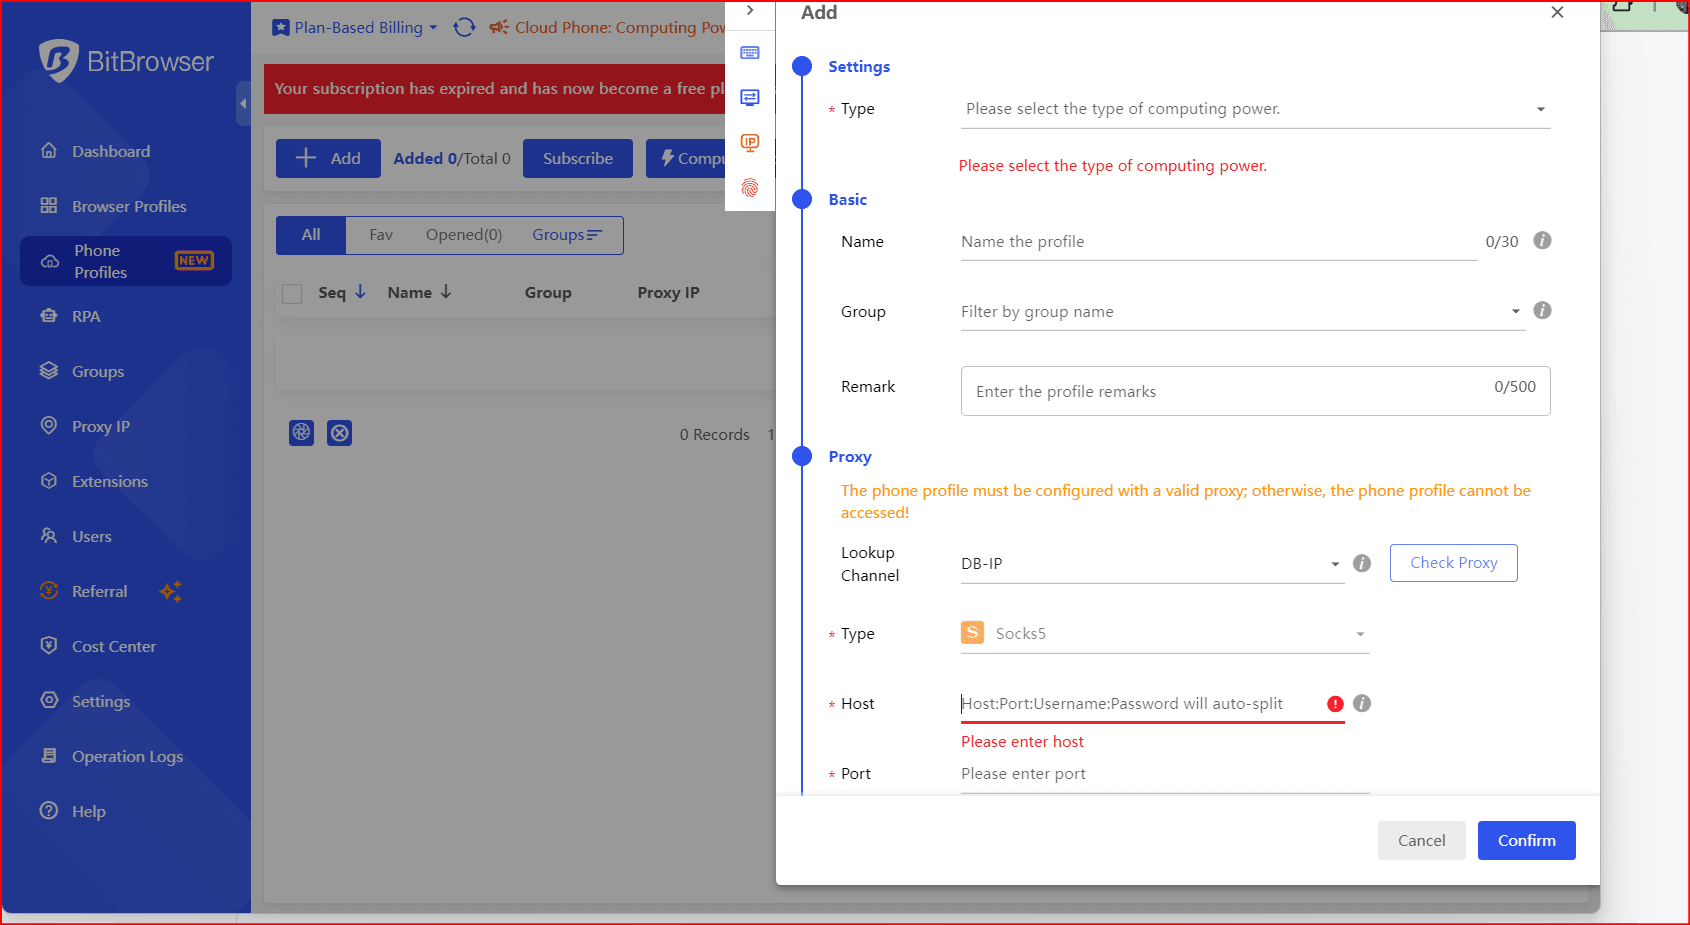Click the refresh icon in top bar

(464, 28)
